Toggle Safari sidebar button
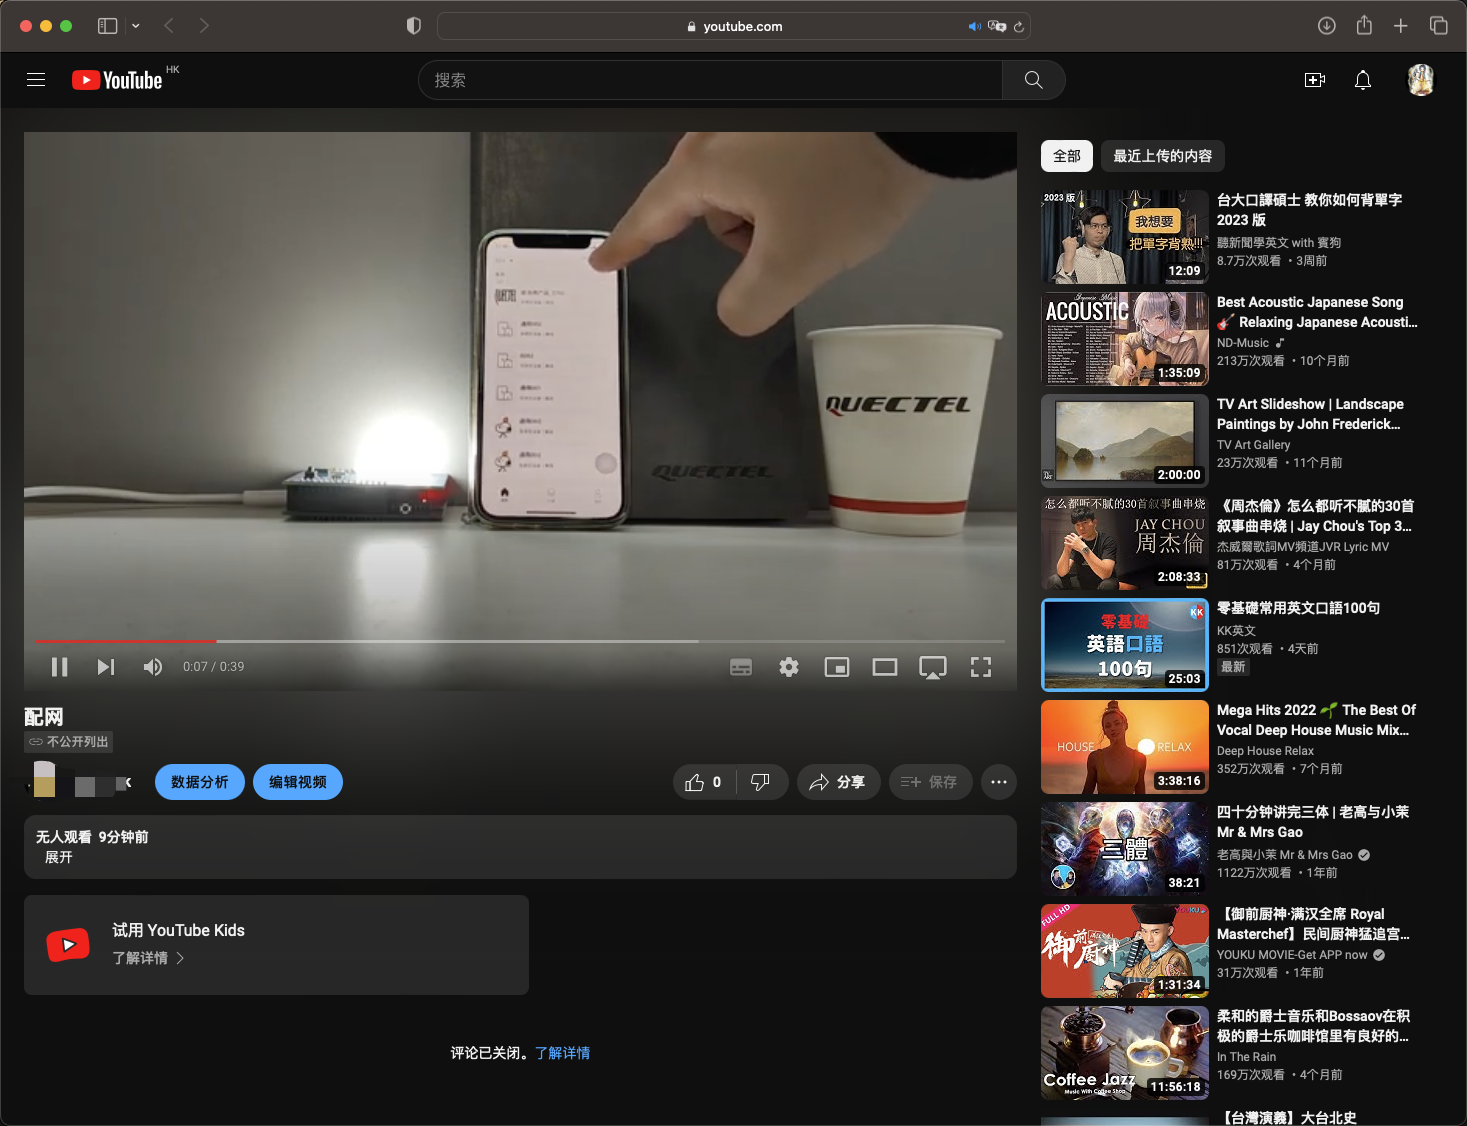Screen dimensions: 1467x1126 [x=107, y=26]
